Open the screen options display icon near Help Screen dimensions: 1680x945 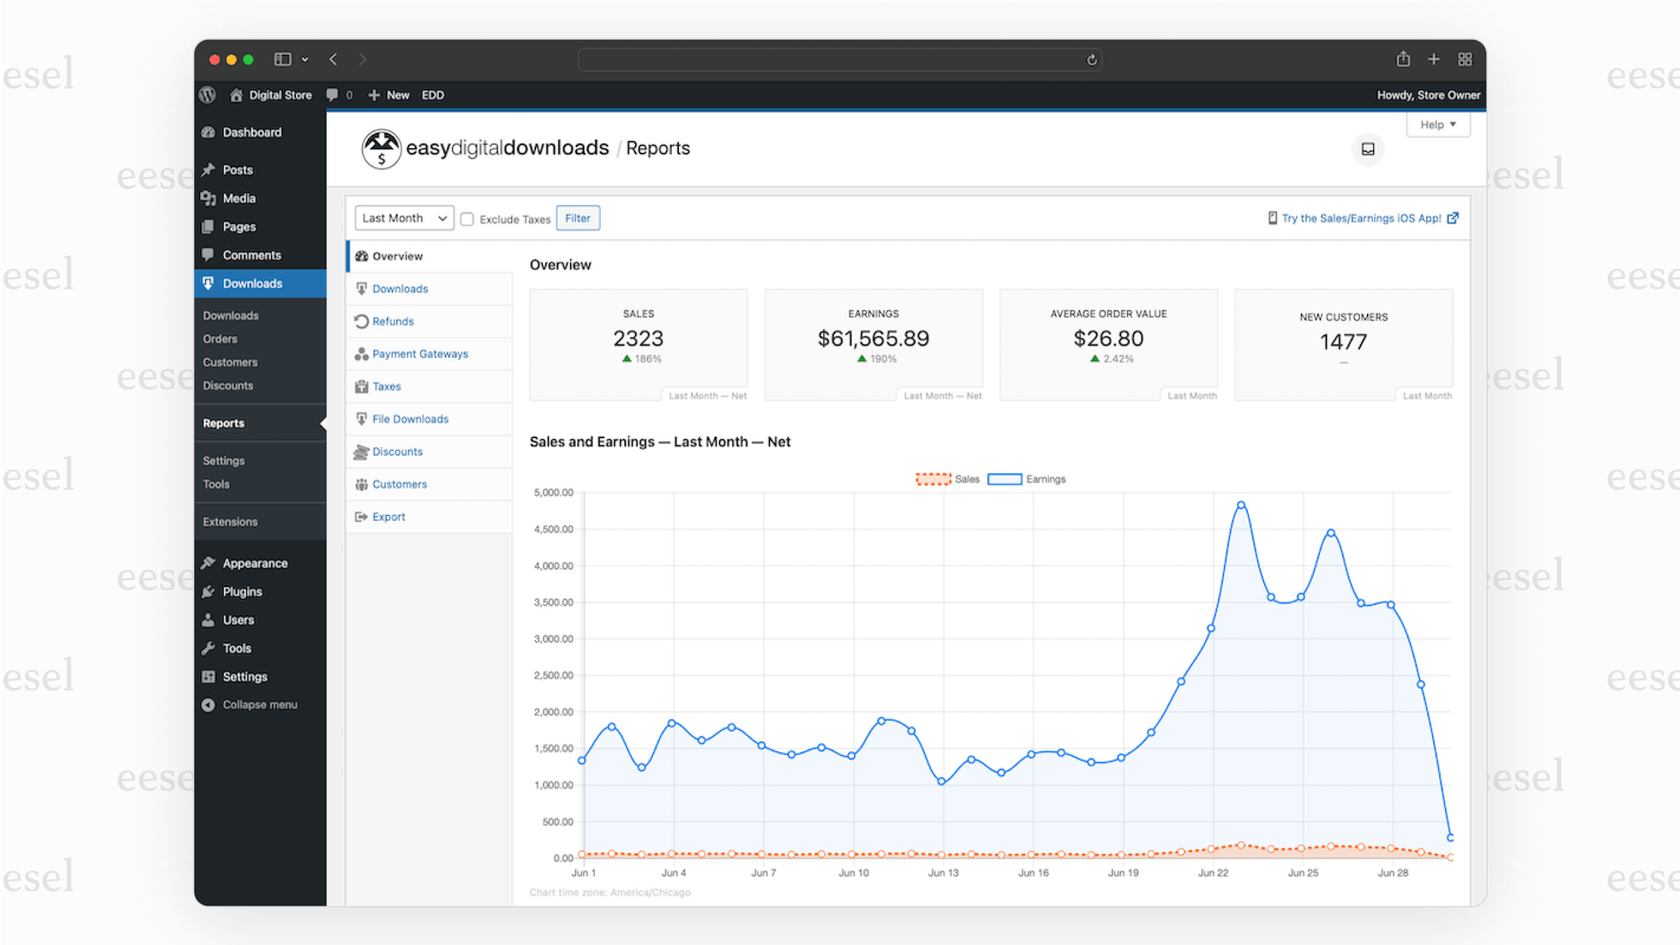1367,149
